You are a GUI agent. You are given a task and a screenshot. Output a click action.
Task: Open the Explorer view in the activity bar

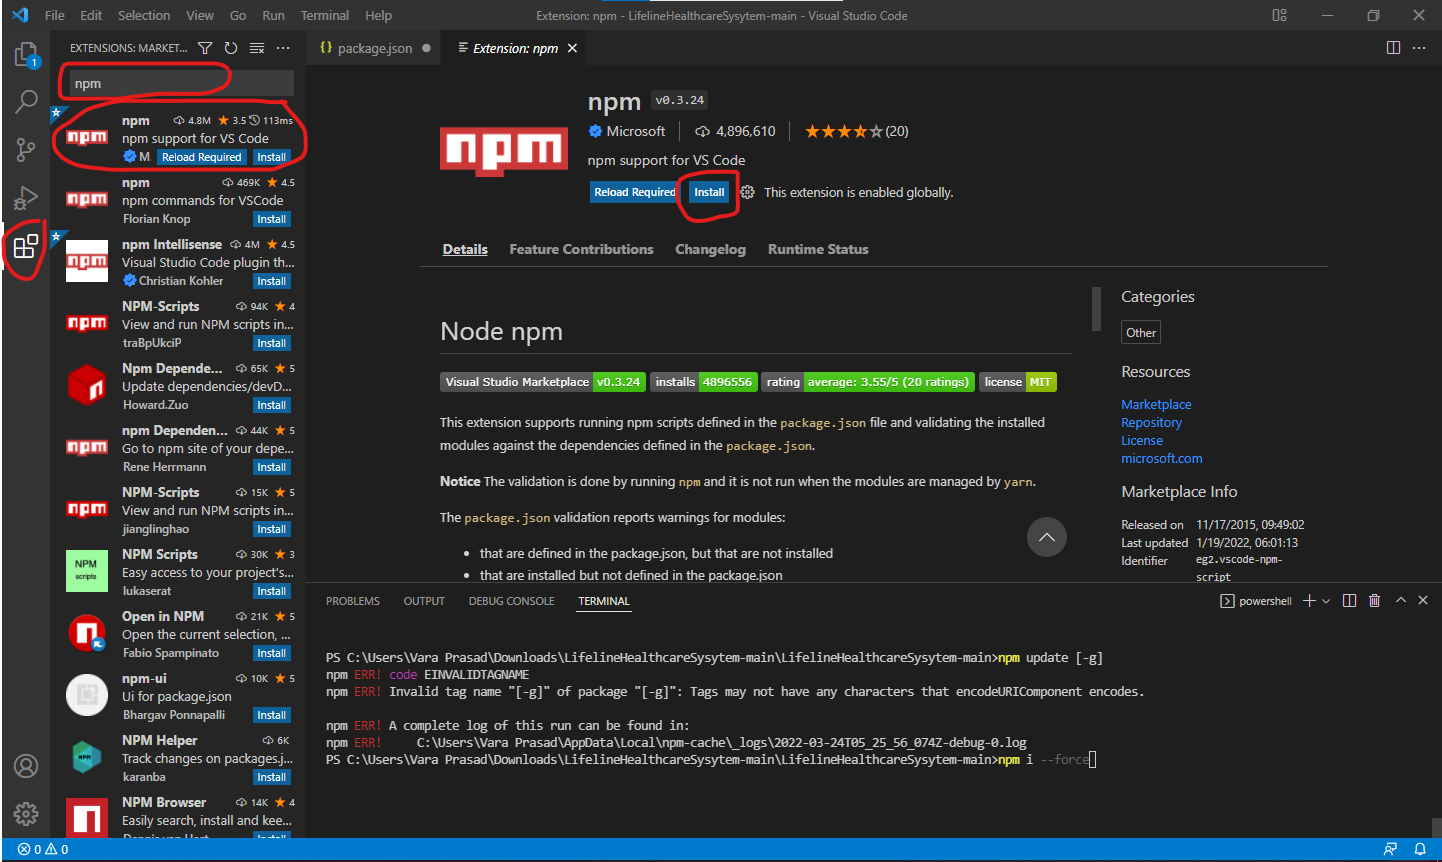click(x=26, y=54)
